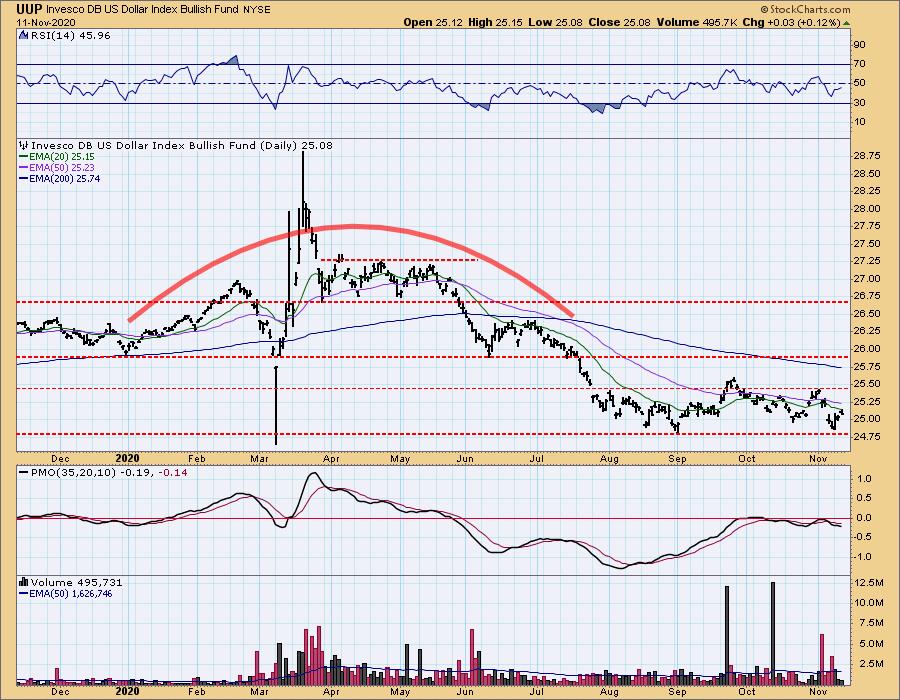Click the 70 level on RSI axis
Screen dimensions: 900x700
point(859,64)
